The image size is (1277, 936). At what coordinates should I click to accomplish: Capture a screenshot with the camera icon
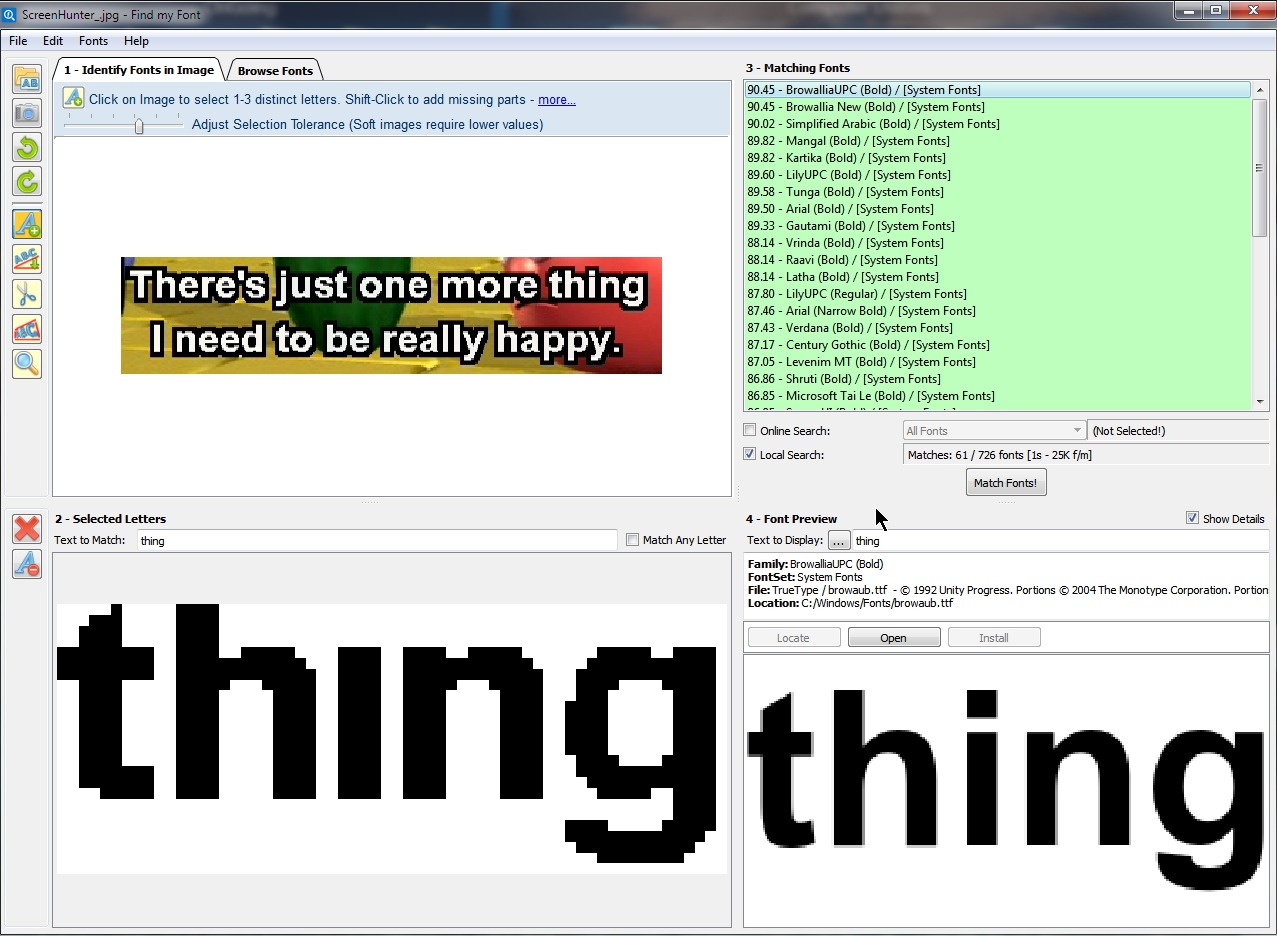point(27,113)
